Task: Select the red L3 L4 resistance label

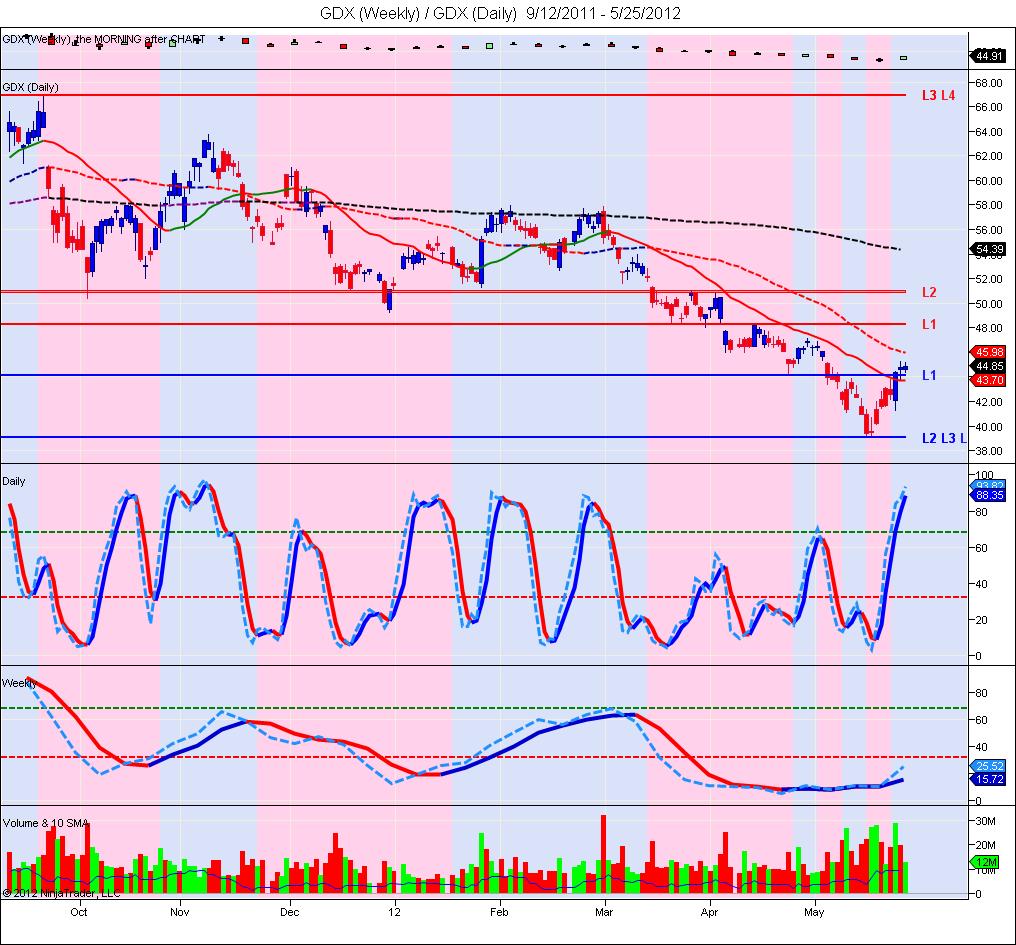Action: point(938,95)
